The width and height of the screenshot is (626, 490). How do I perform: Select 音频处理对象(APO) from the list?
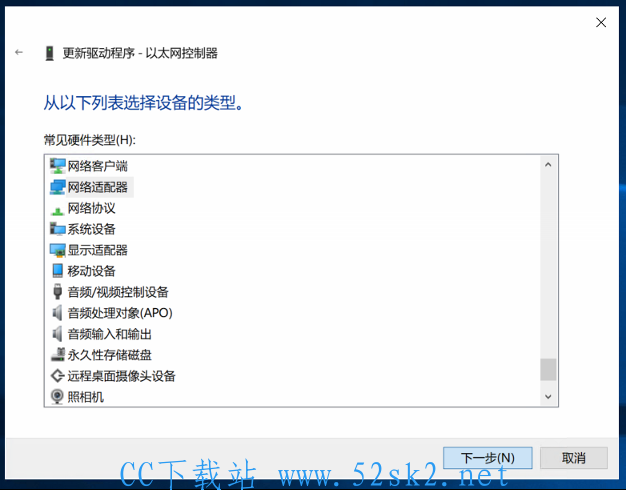(x=120, y=313)
